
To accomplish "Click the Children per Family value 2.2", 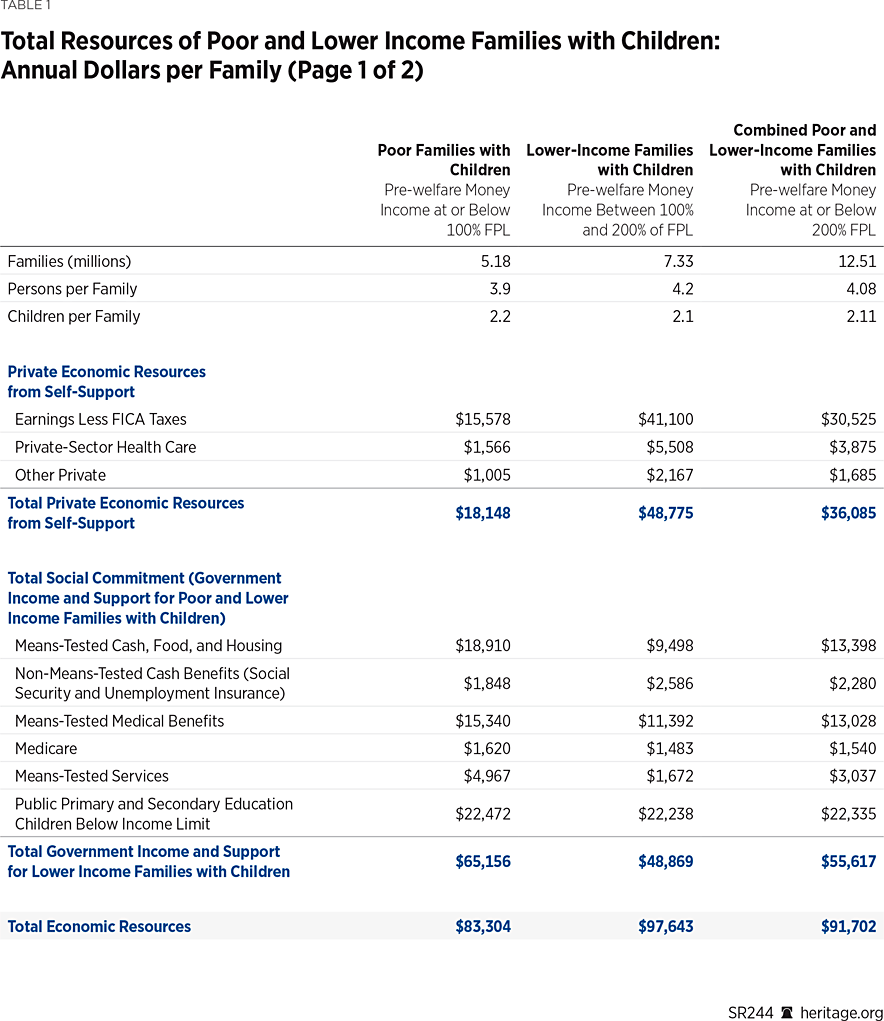I will click(x=503, y=316).
